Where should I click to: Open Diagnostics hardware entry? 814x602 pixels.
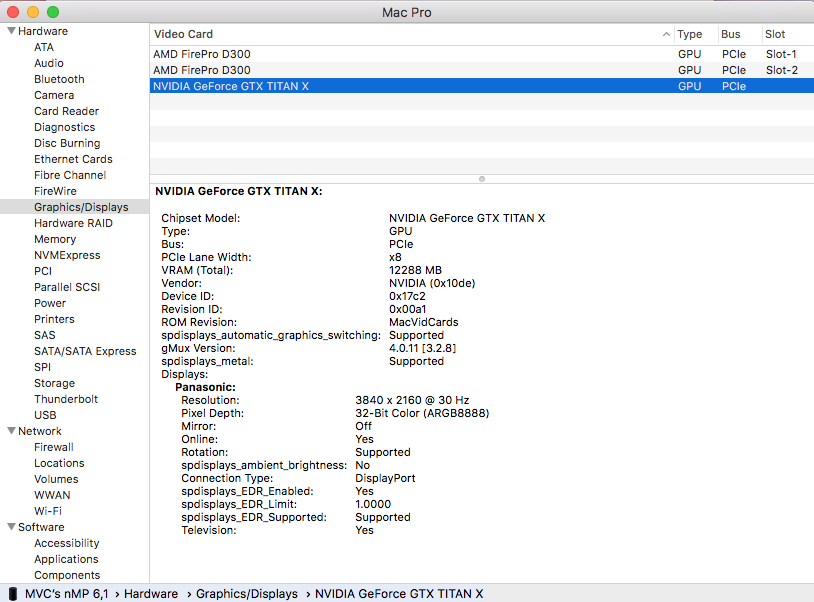(65, 127)
